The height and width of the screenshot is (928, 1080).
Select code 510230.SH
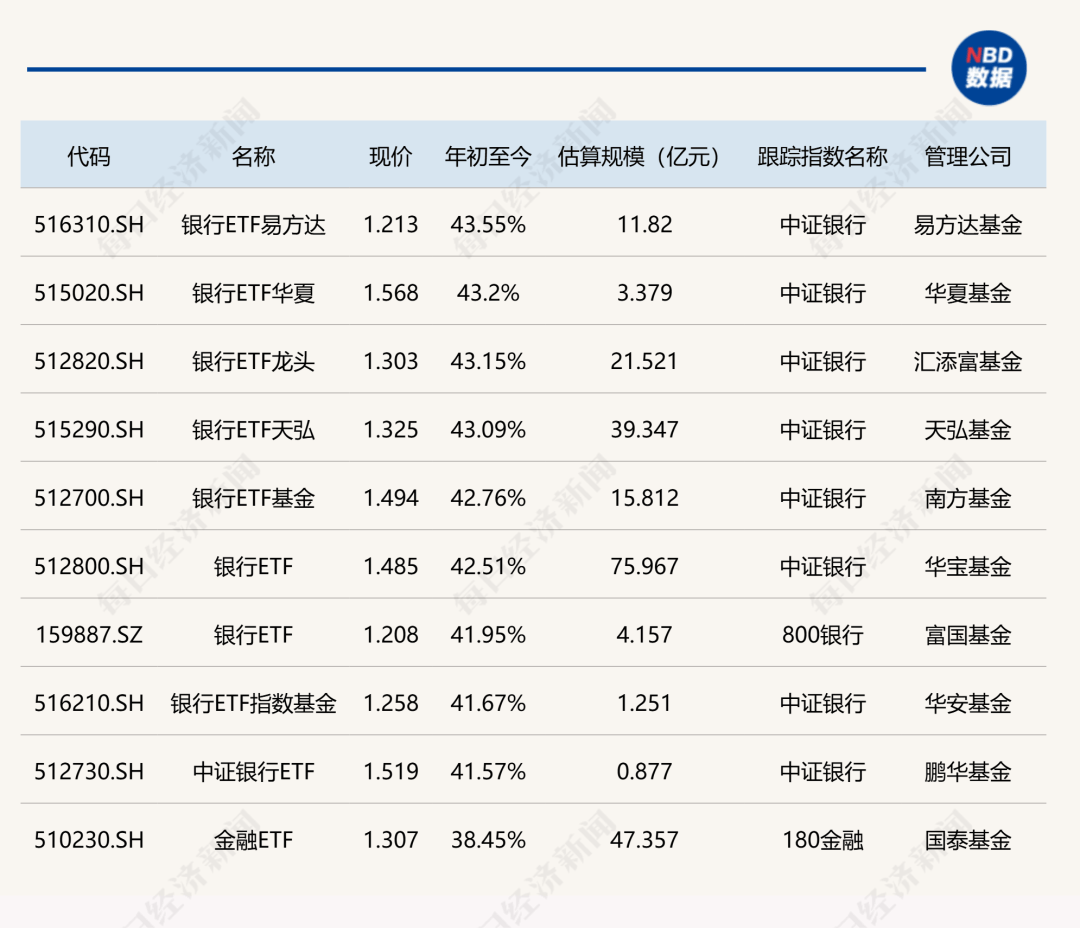91,840
